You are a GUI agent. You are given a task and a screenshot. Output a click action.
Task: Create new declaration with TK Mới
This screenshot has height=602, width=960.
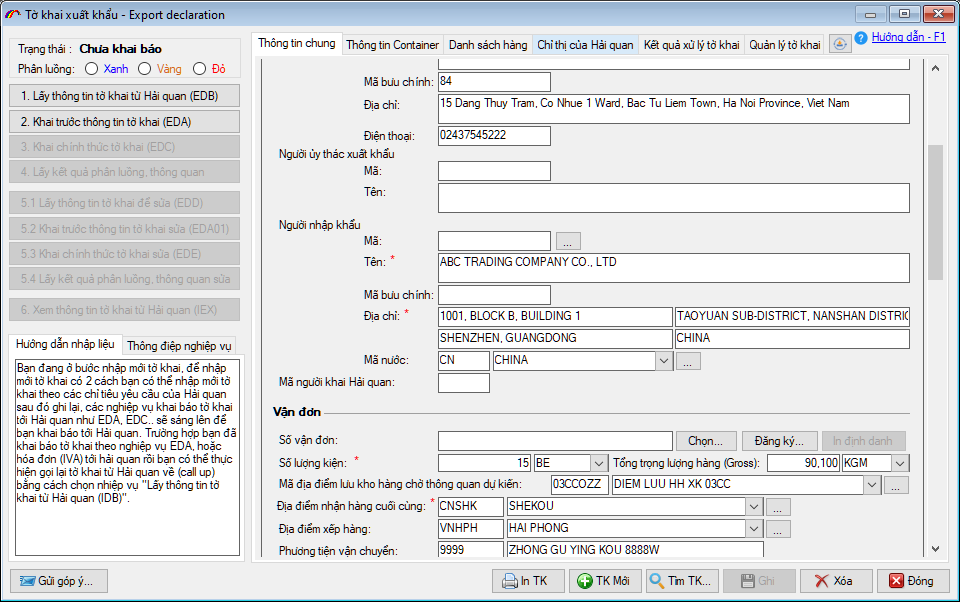(x=605, y=581)
